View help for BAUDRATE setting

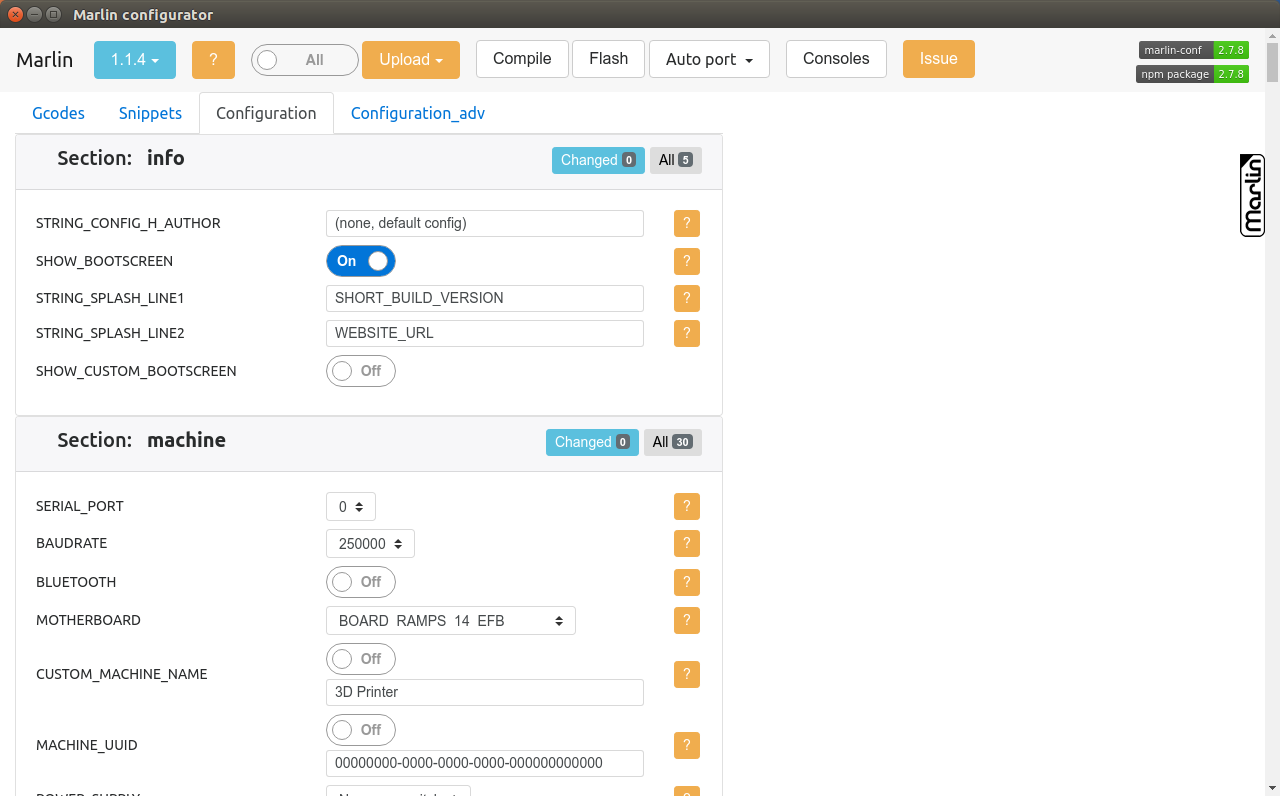pyautogui.click(x=686, y=543)
